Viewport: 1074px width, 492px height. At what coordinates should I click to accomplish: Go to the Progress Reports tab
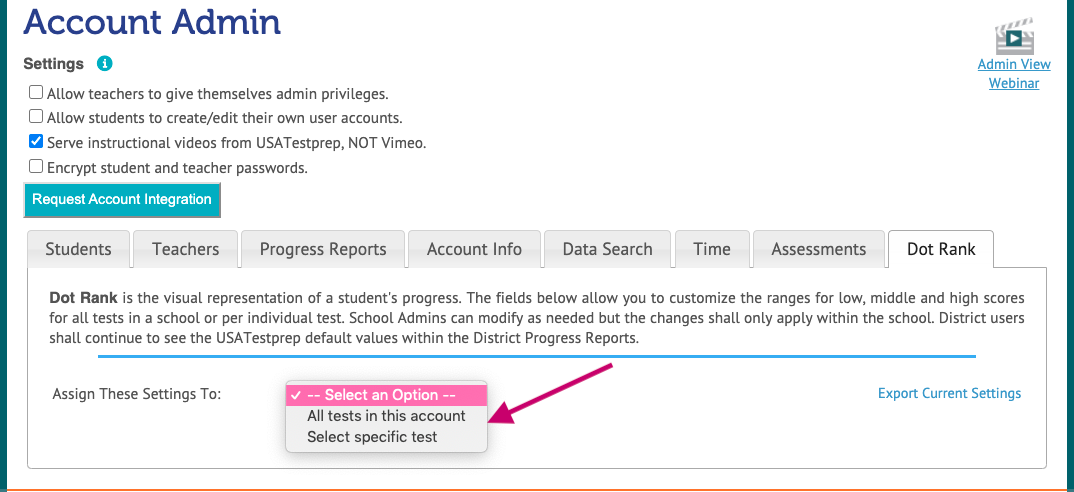[x=323, y=250]
